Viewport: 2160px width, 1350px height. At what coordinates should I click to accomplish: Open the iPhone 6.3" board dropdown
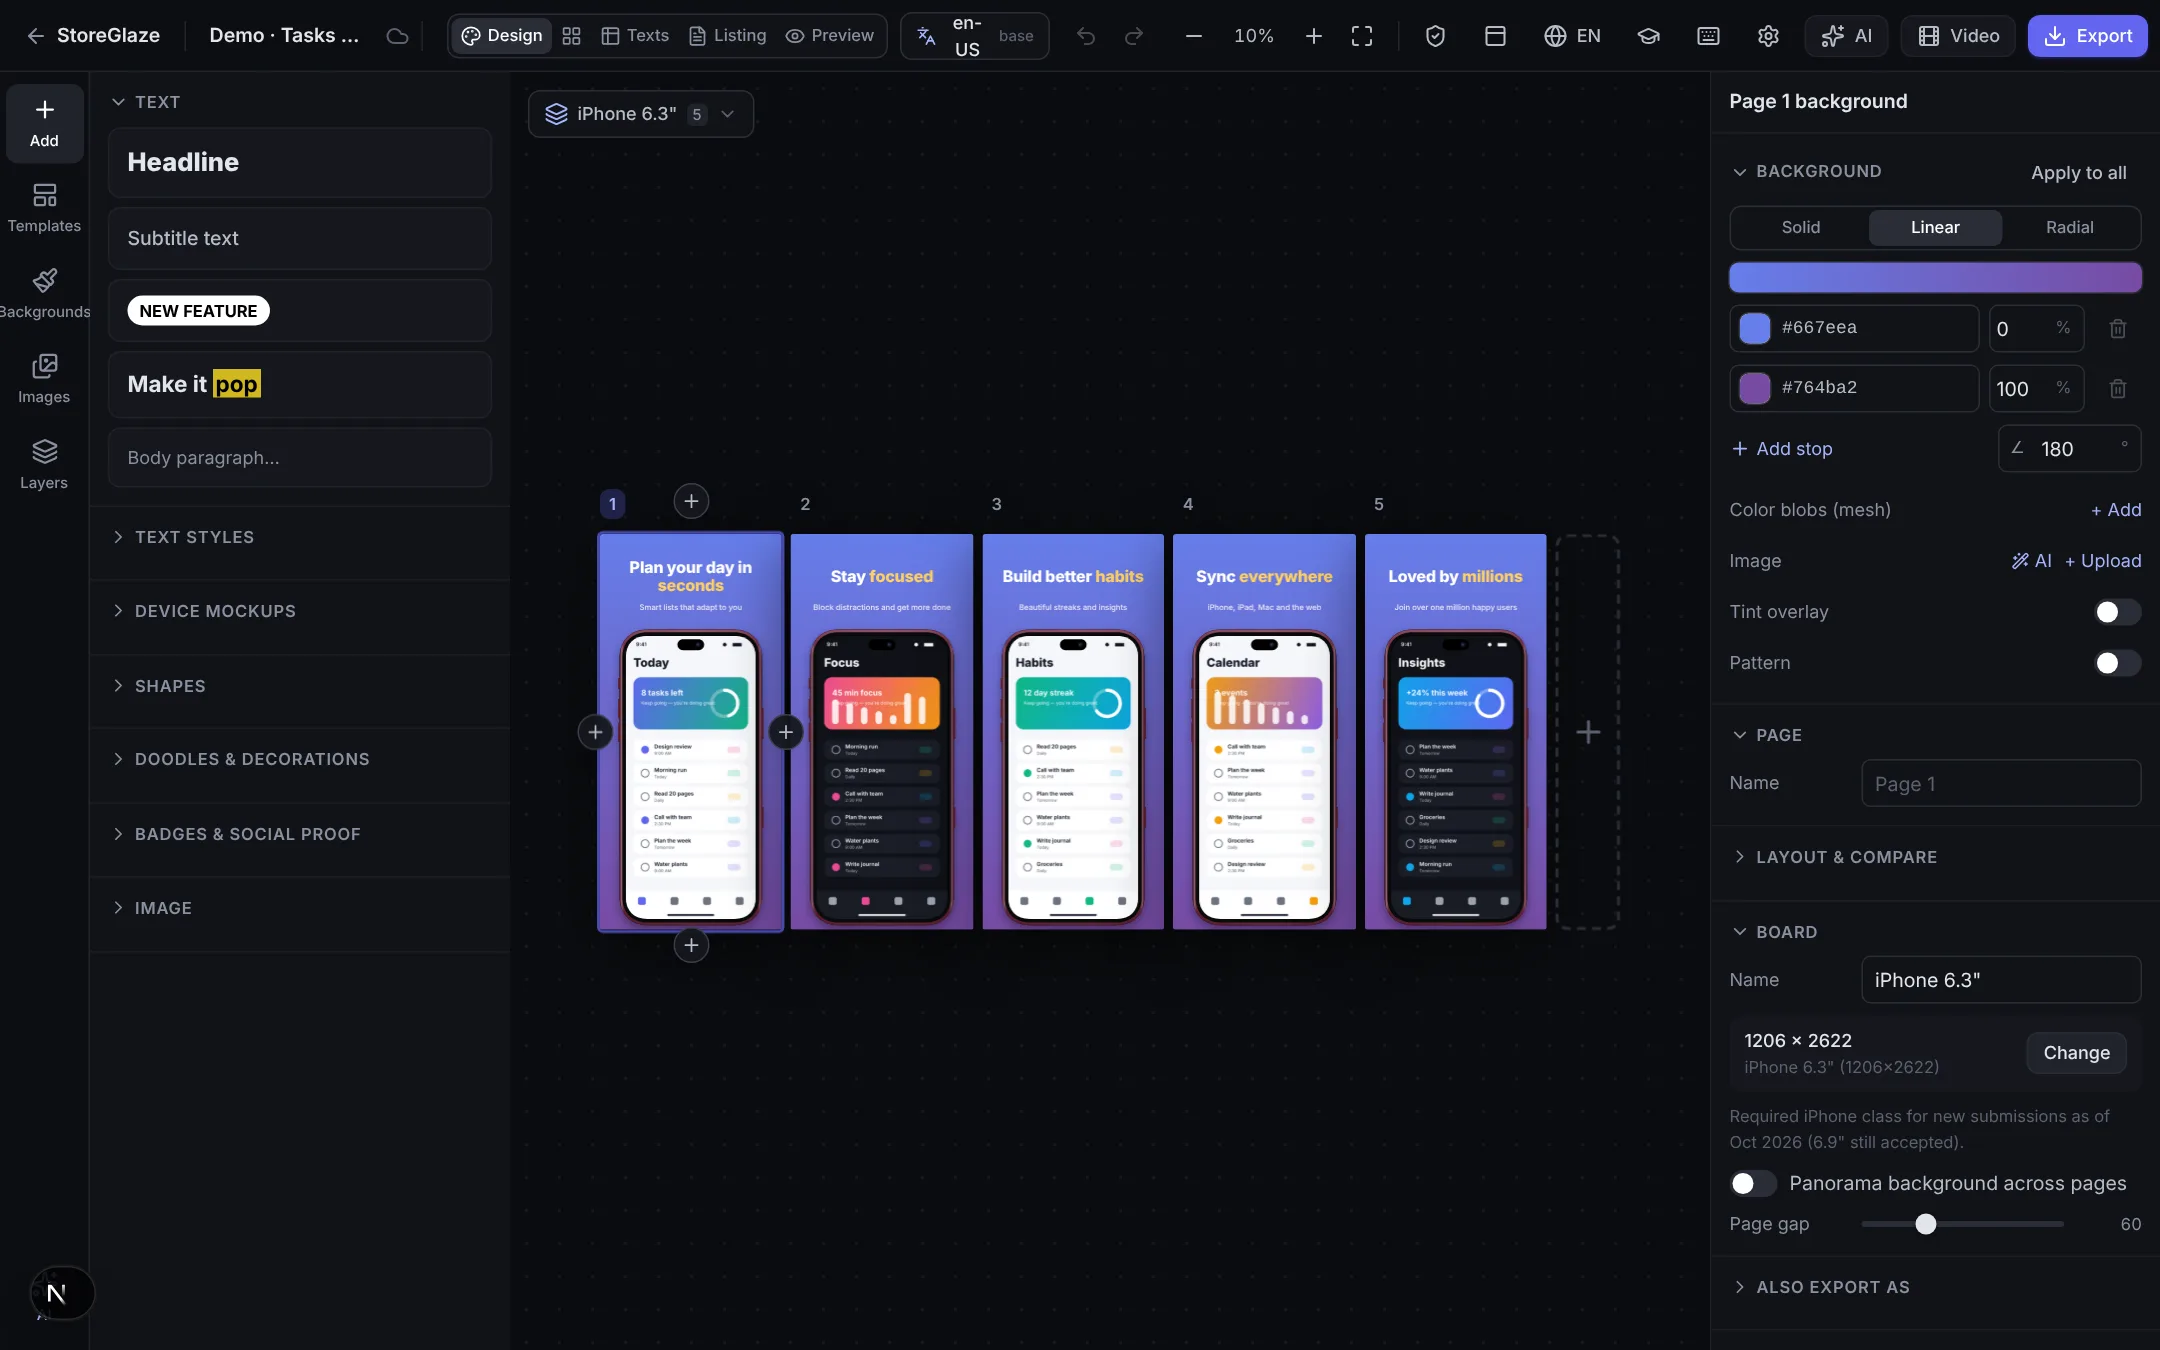(x=641, y=114)
